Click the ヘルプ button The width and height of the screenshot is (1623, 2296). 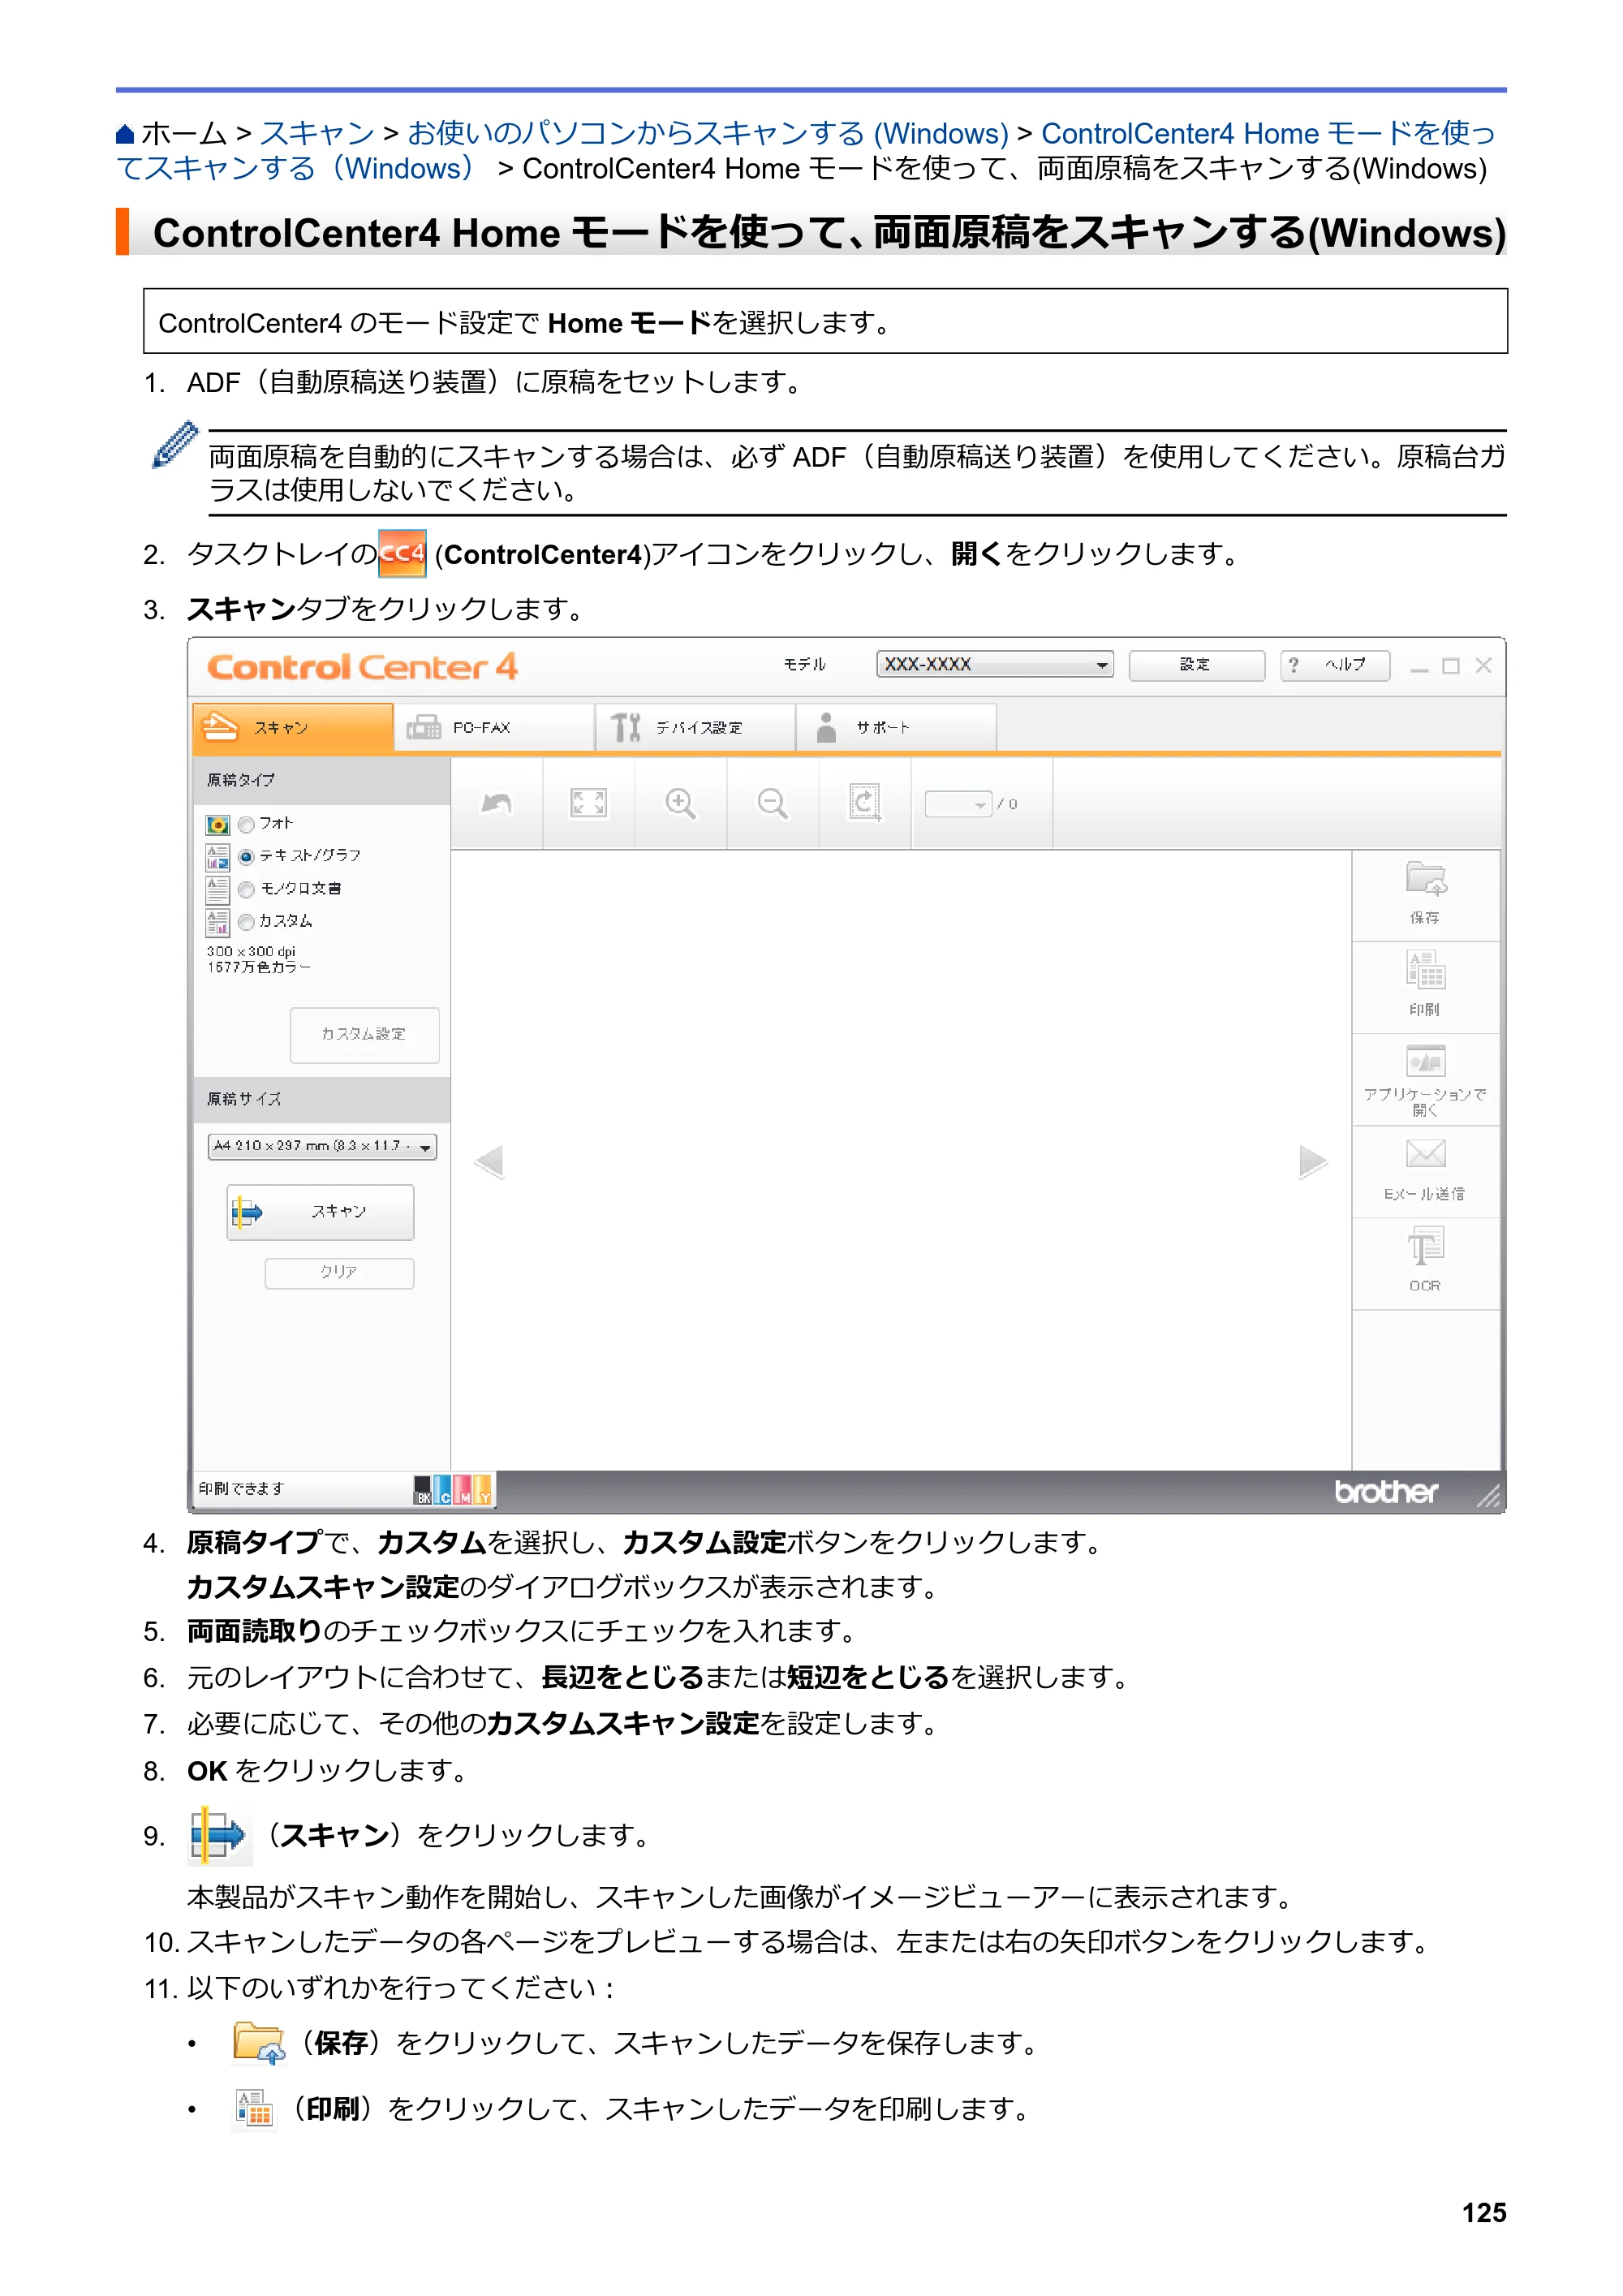coord(1335,665)
